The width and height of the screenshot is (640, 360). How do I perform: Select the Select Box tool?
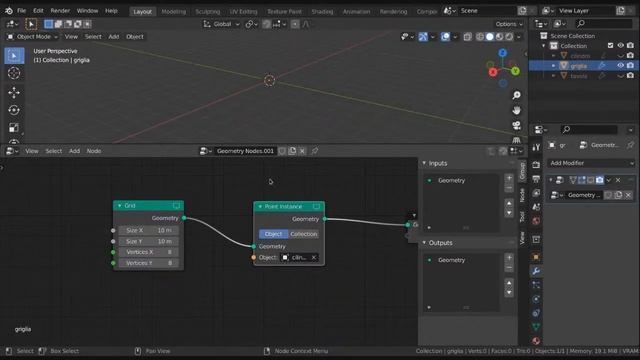14,56
